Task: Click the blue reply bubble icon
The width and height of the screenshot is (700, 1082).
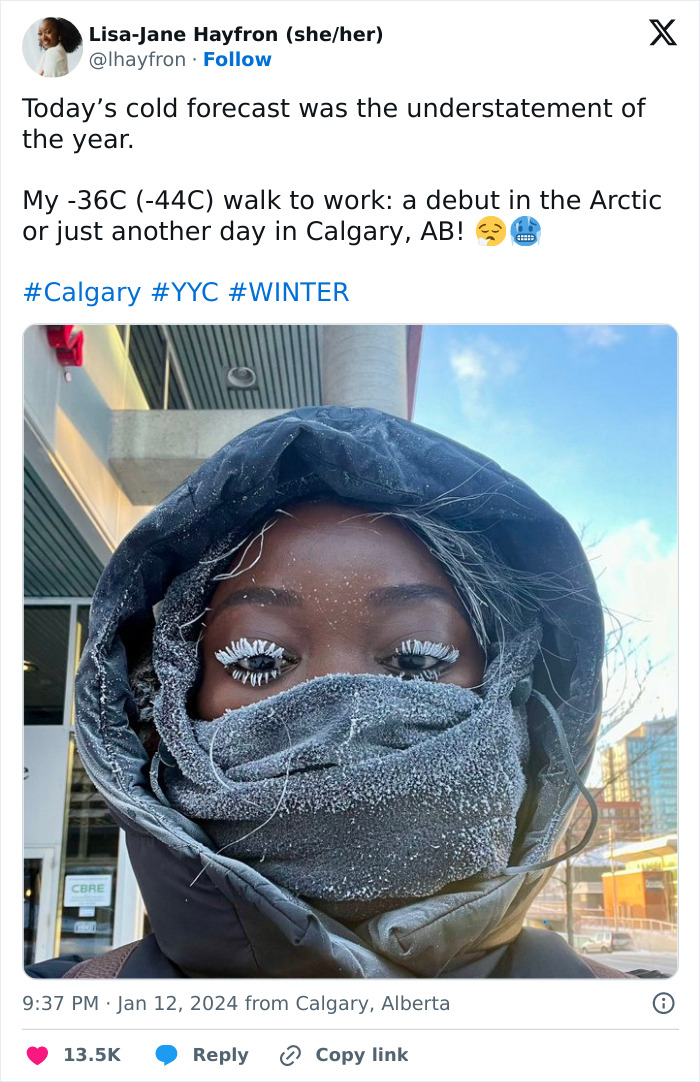Action: click(166, 1055)
